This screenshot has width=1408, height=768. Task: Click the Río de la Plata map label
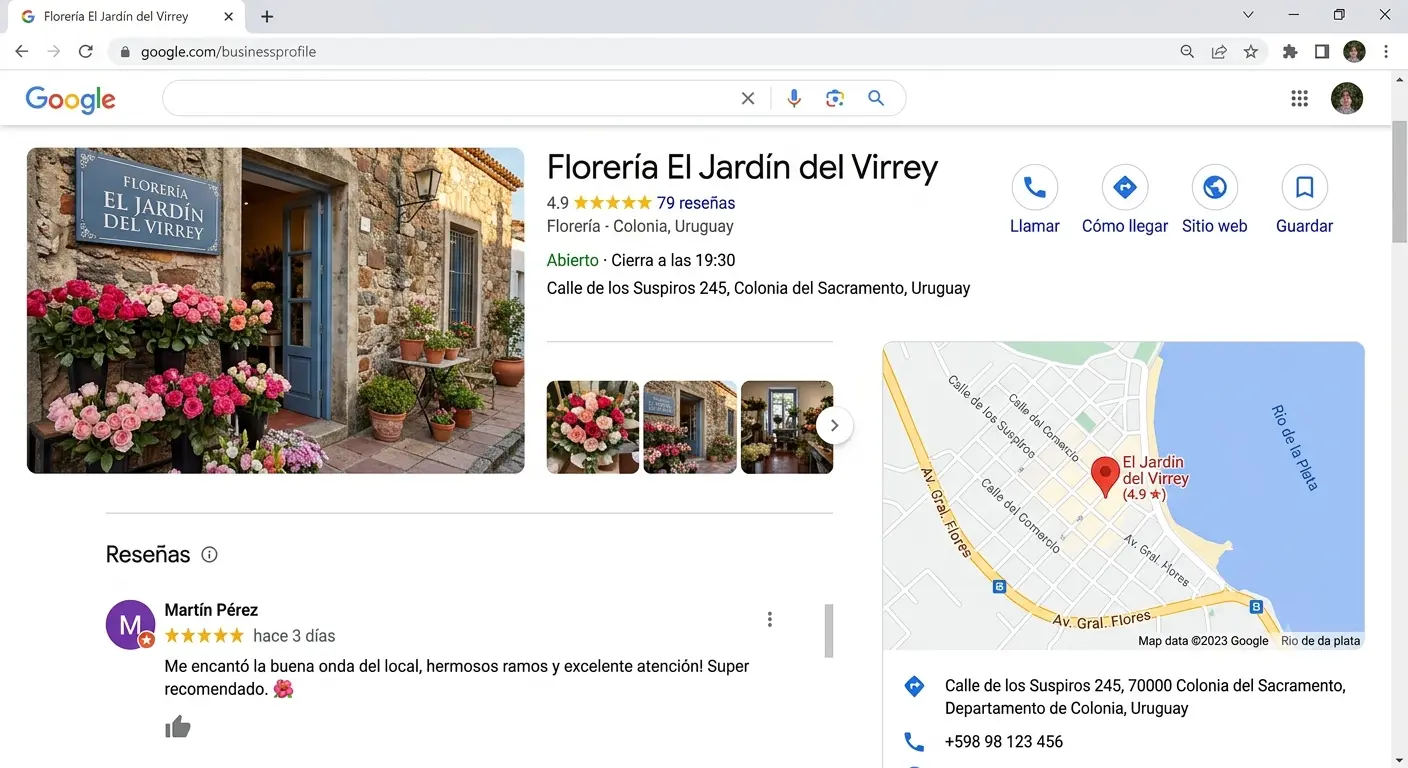[x=1295, y=447]
